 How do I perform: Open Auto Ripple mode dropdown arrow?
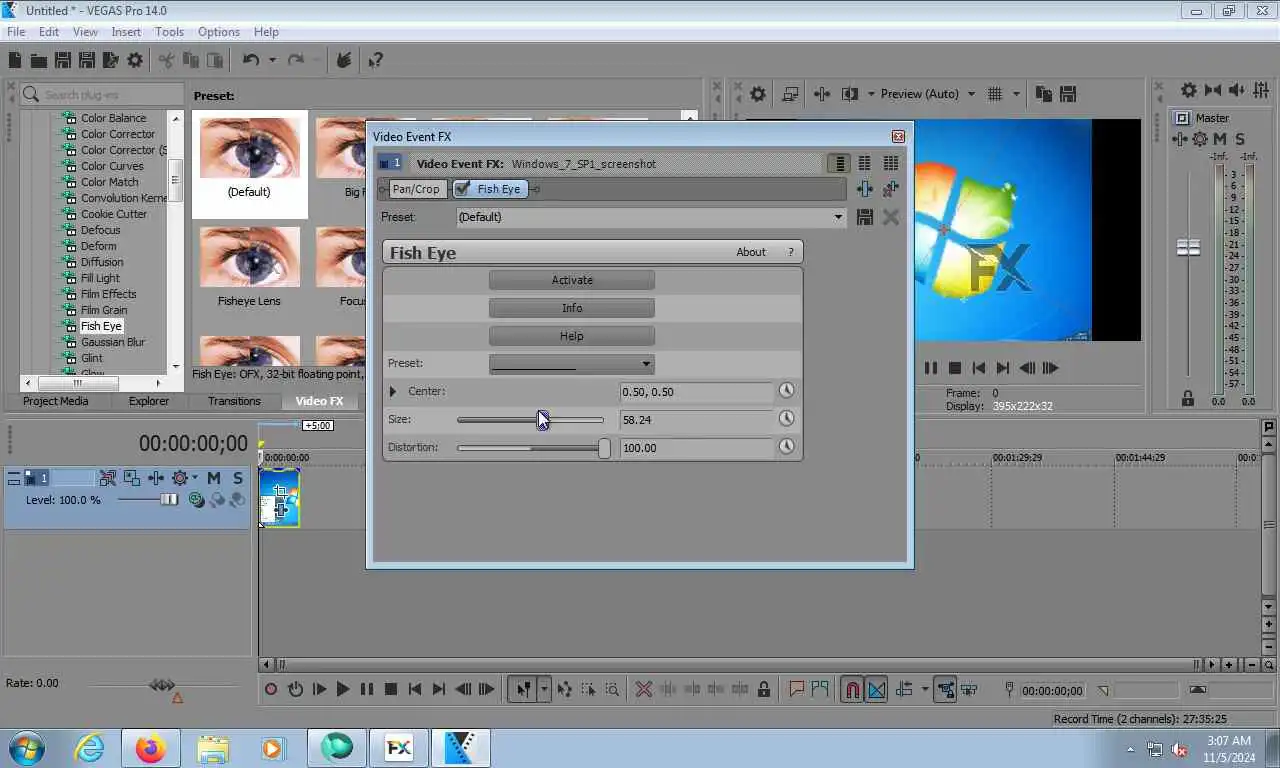(x=925, y=689)
